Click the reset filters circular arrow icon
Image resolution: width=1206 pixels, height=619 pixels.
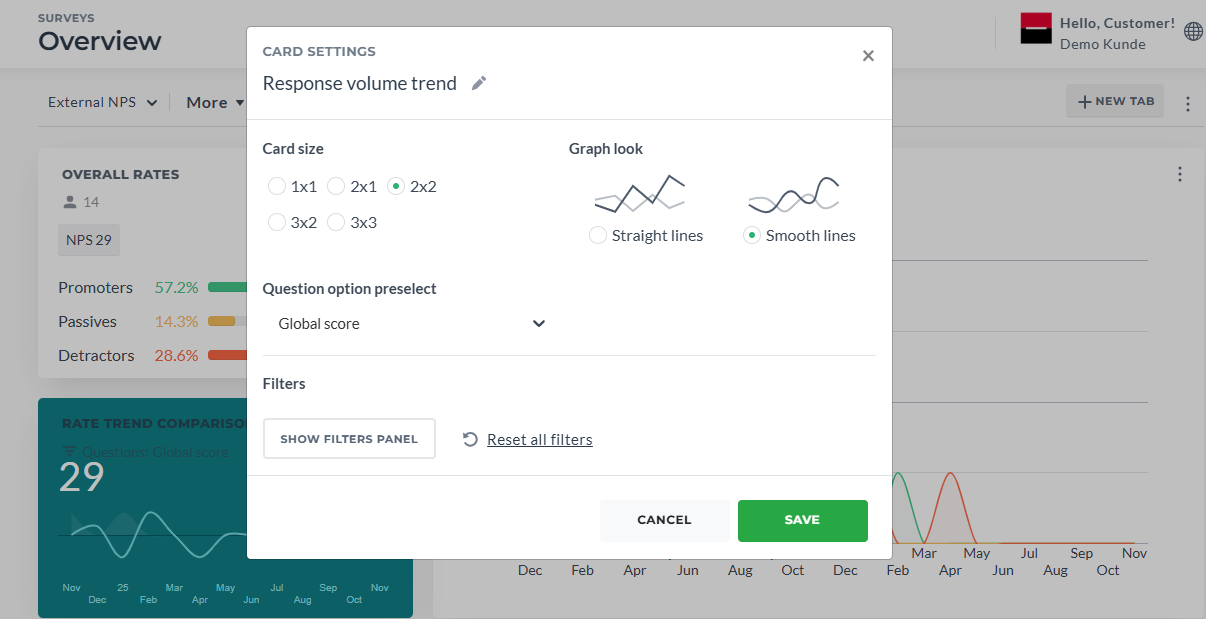coord(471,439)
